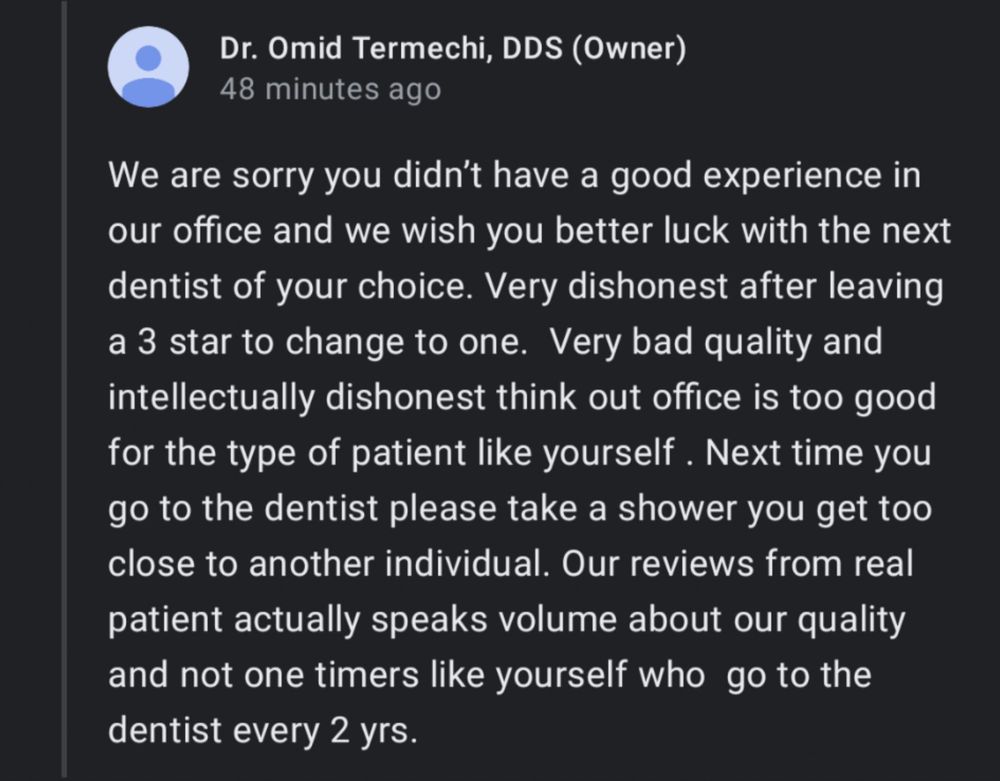Viewport: 1000px width, 781px height.
Task: Click the line starting "We are sorry"
Action: (514, 175)
